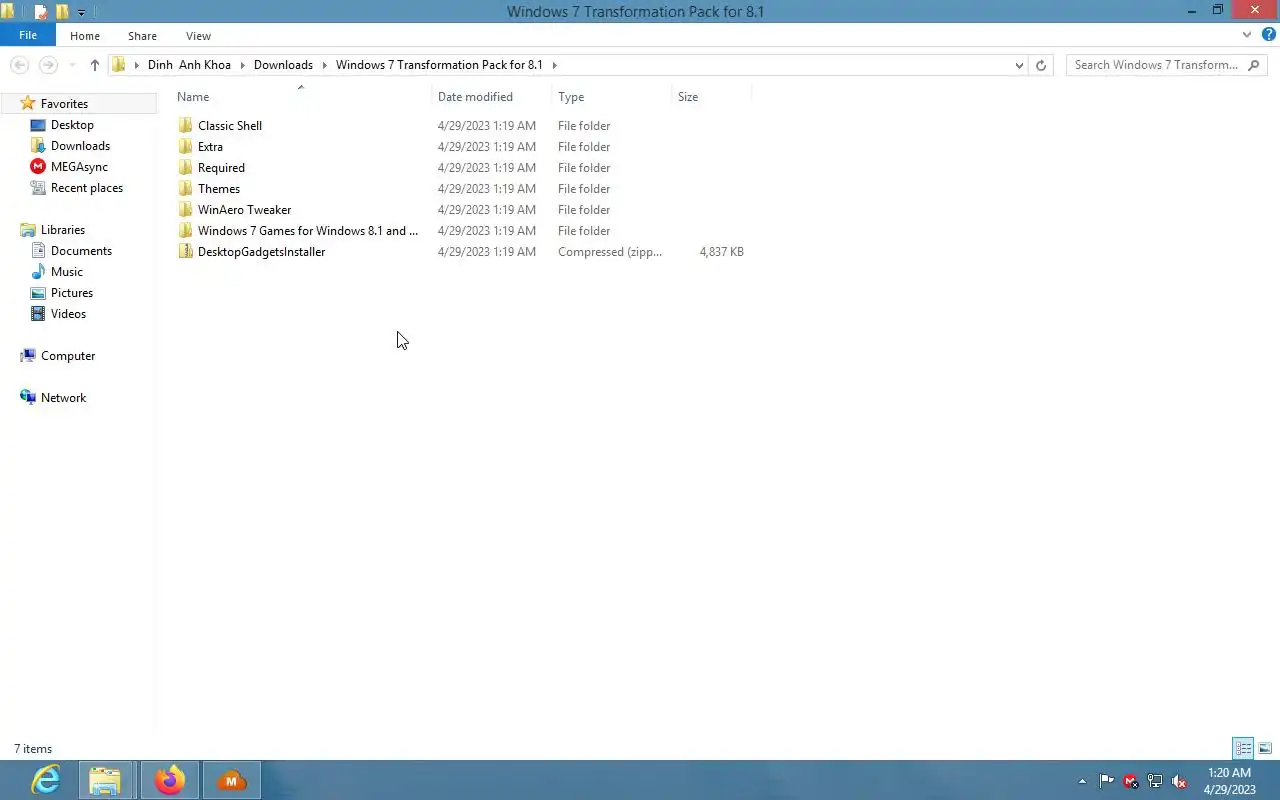
Task: Open the address bar history dropdown
Action: coord(1019,65)
